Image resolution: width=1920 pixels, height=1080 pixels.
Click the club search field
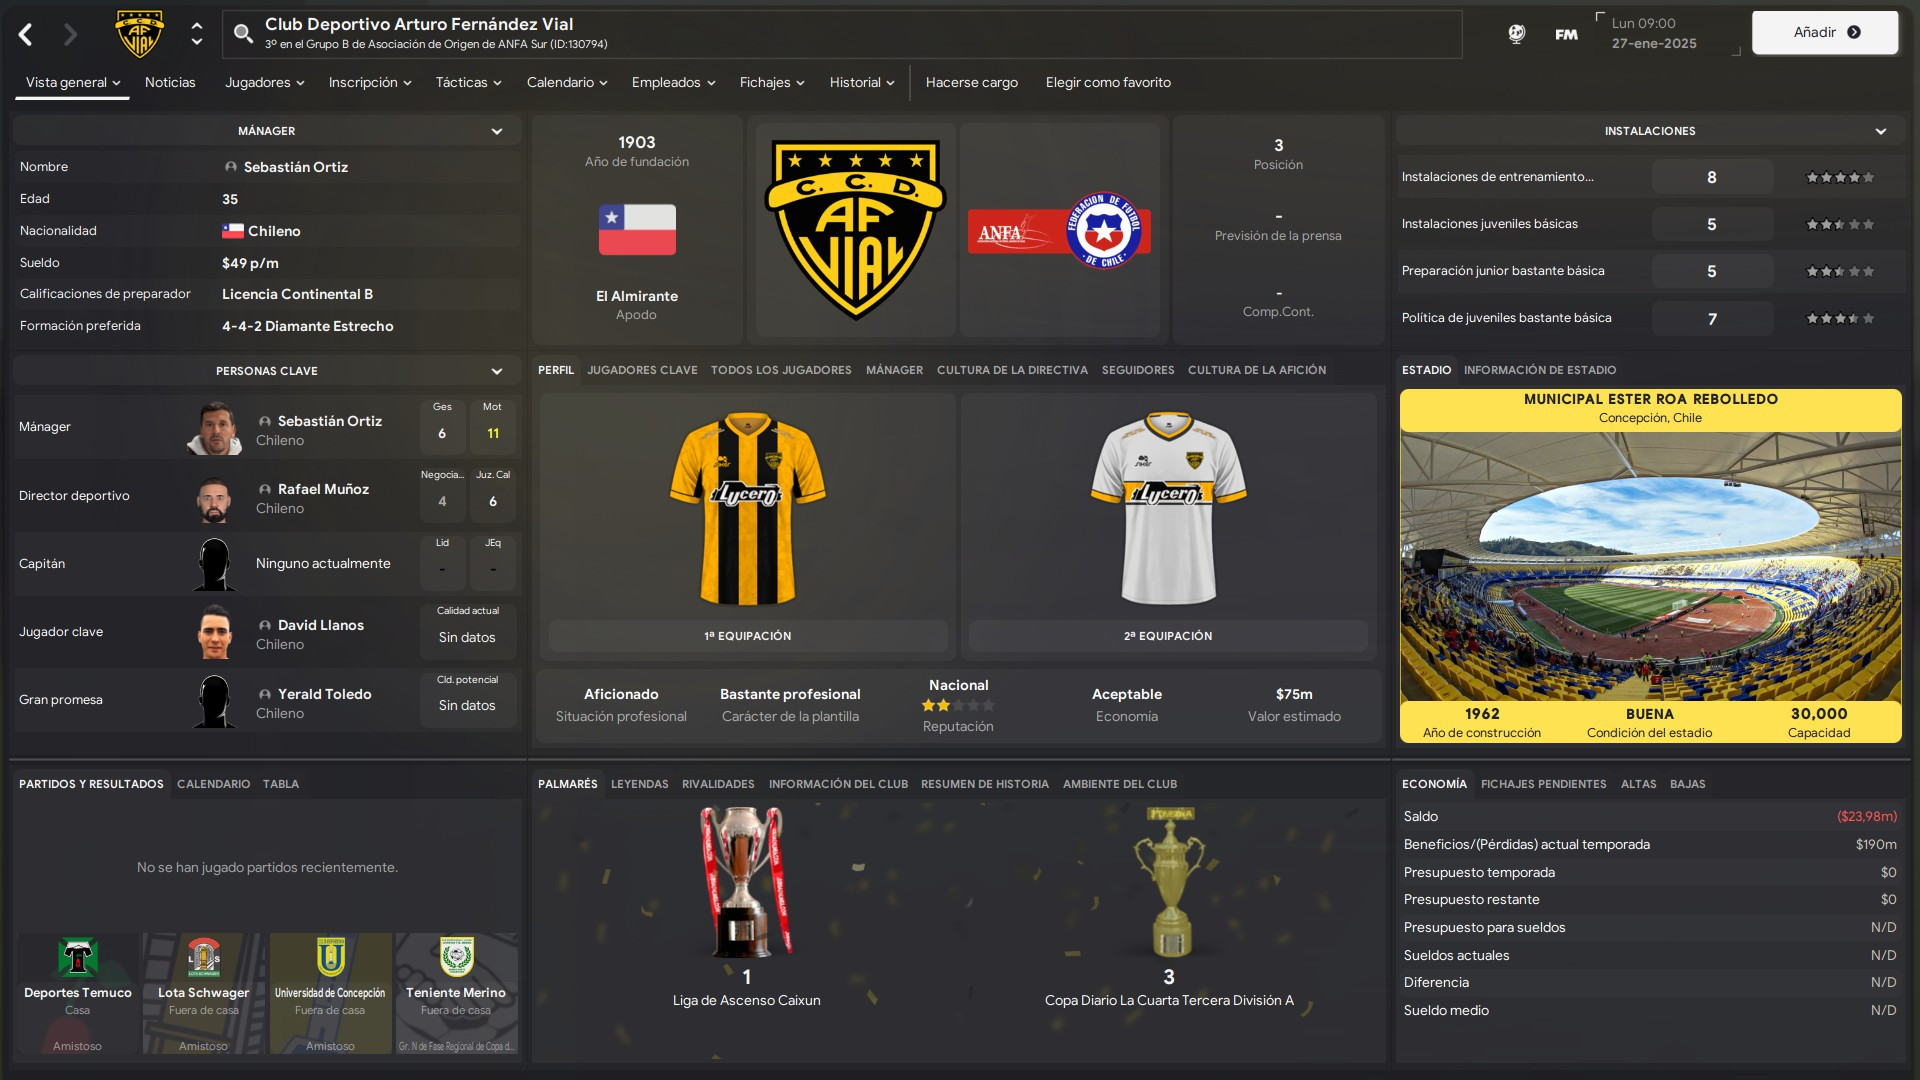(841, 34)
